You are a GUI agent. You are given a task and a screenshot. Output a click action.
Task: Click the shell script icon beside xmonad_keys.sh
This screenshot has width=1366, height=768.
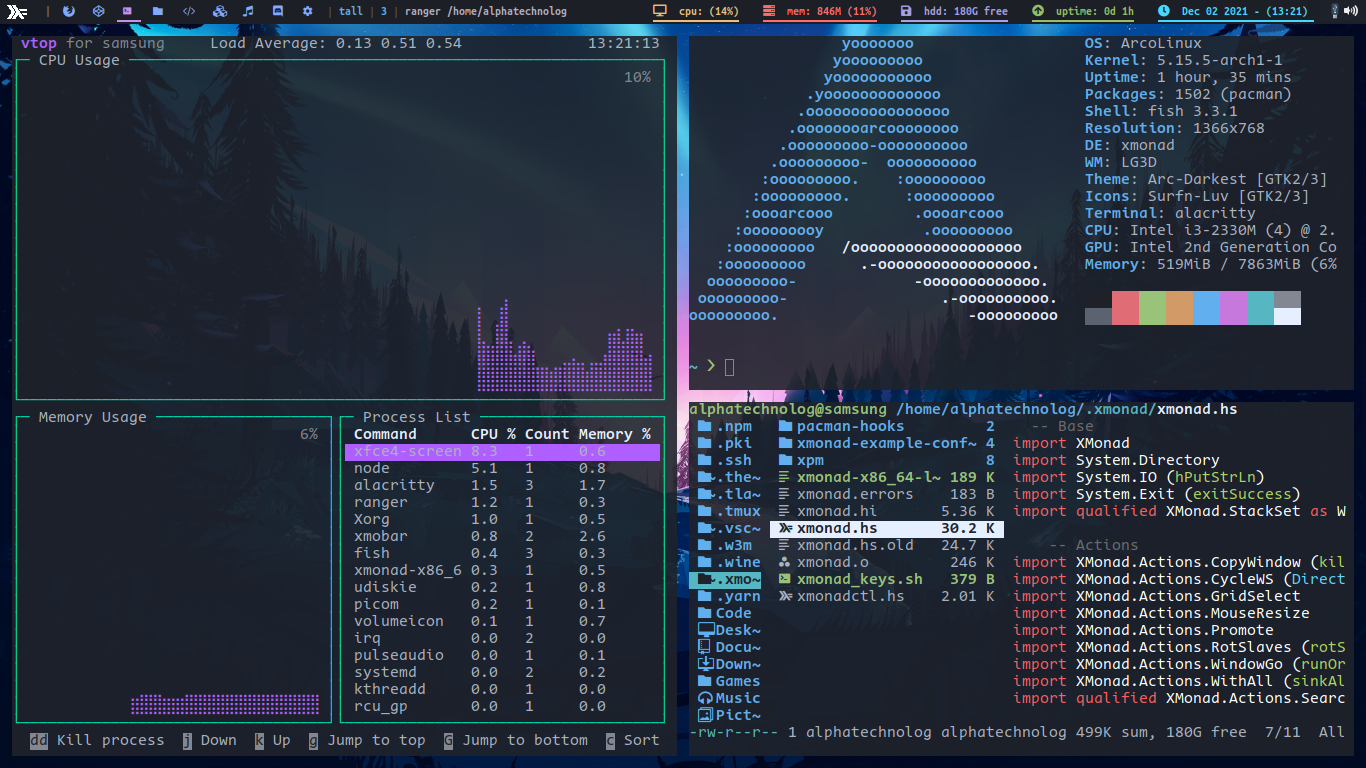point(786,579)
